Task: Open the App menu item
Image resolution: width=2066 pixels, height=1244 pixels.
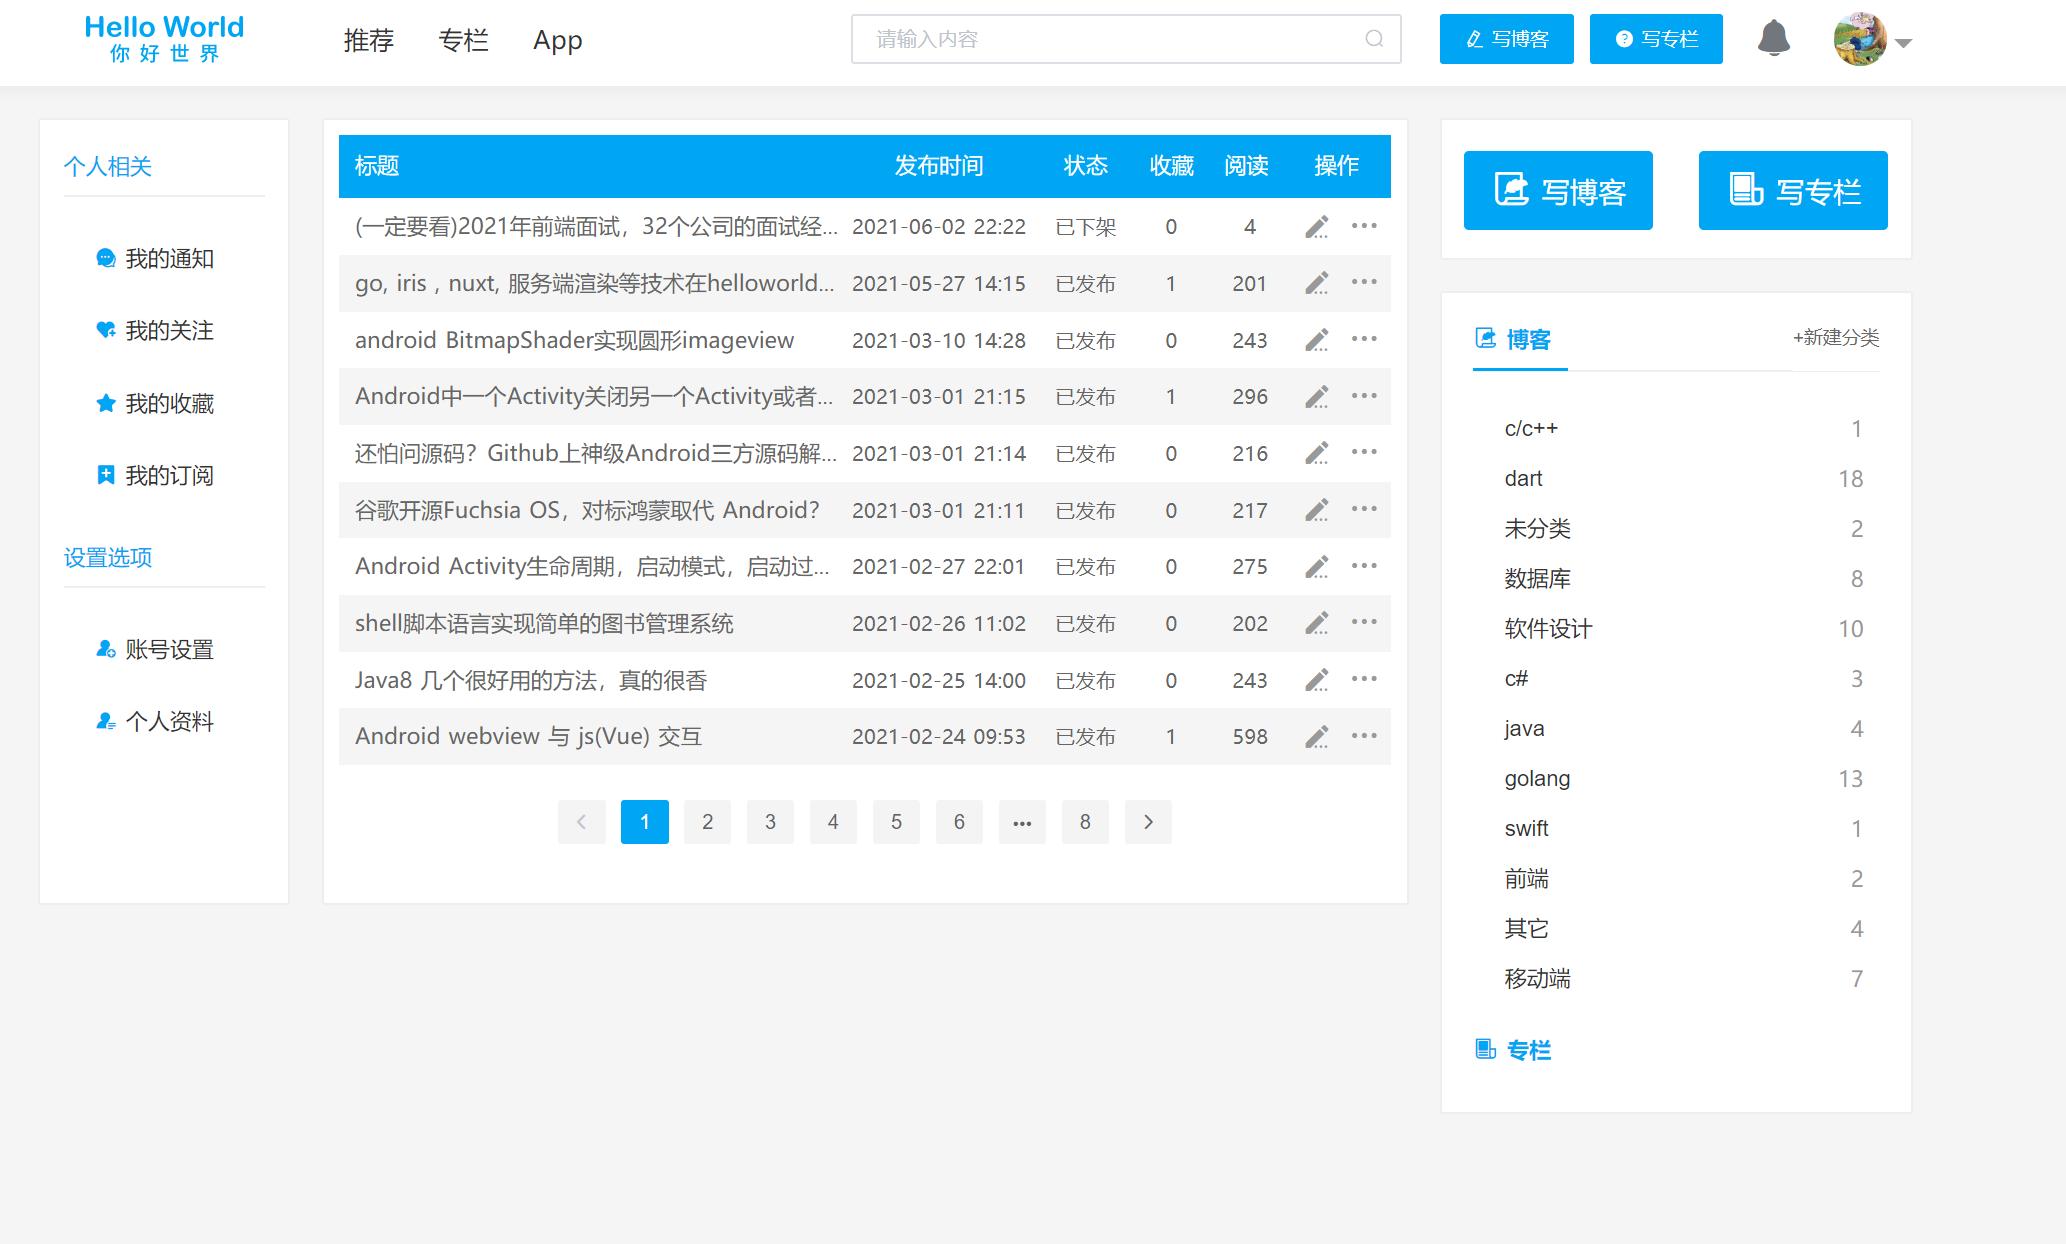Action: (556, 40)
